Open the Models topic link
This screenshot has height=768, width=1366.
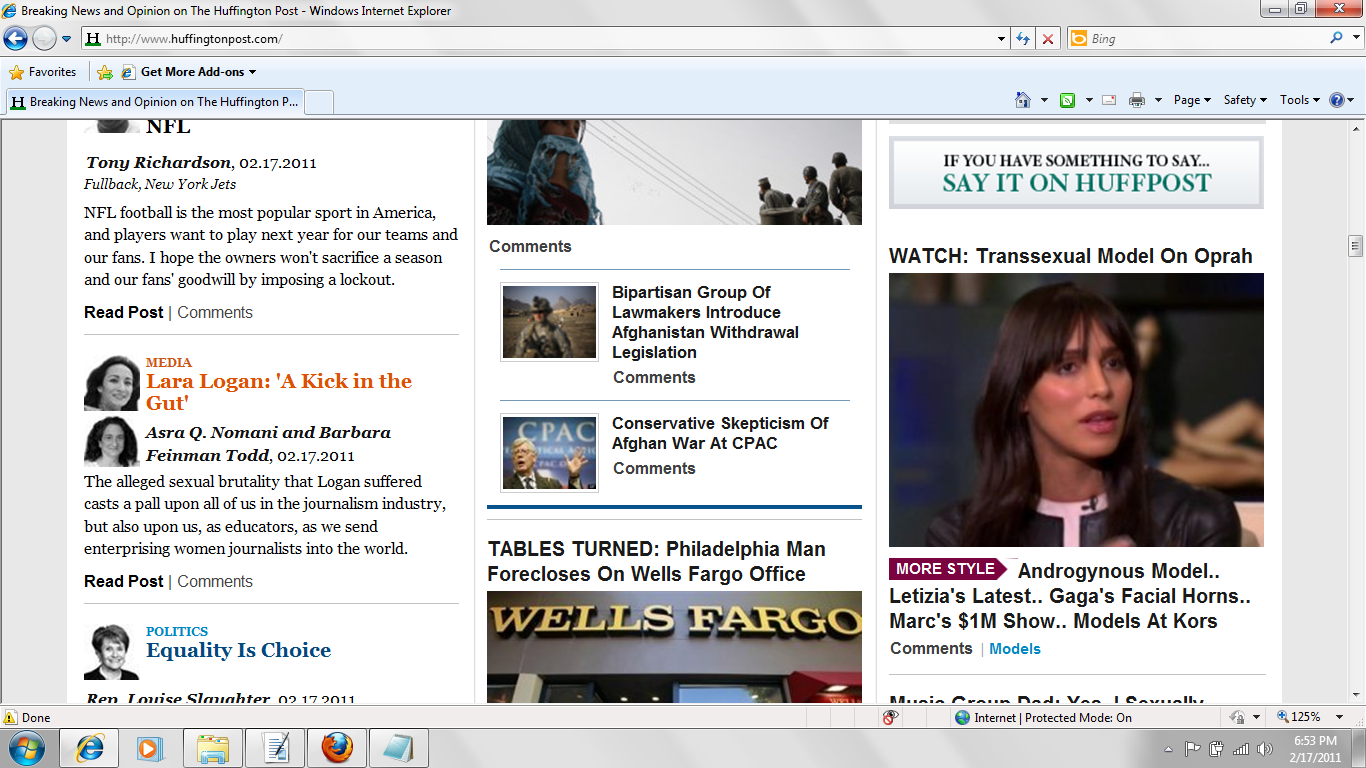(1015, 649)
